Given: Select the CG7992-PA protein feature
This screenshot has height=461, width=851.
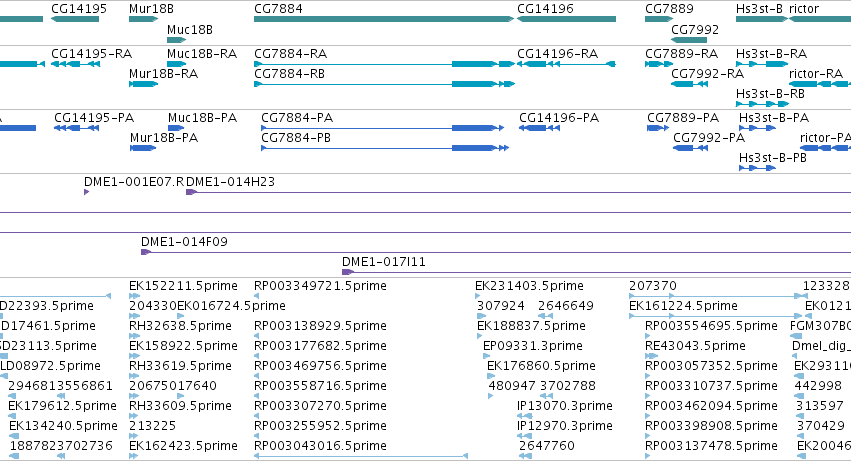Looking at the screenshot, I should coord(690,148).
